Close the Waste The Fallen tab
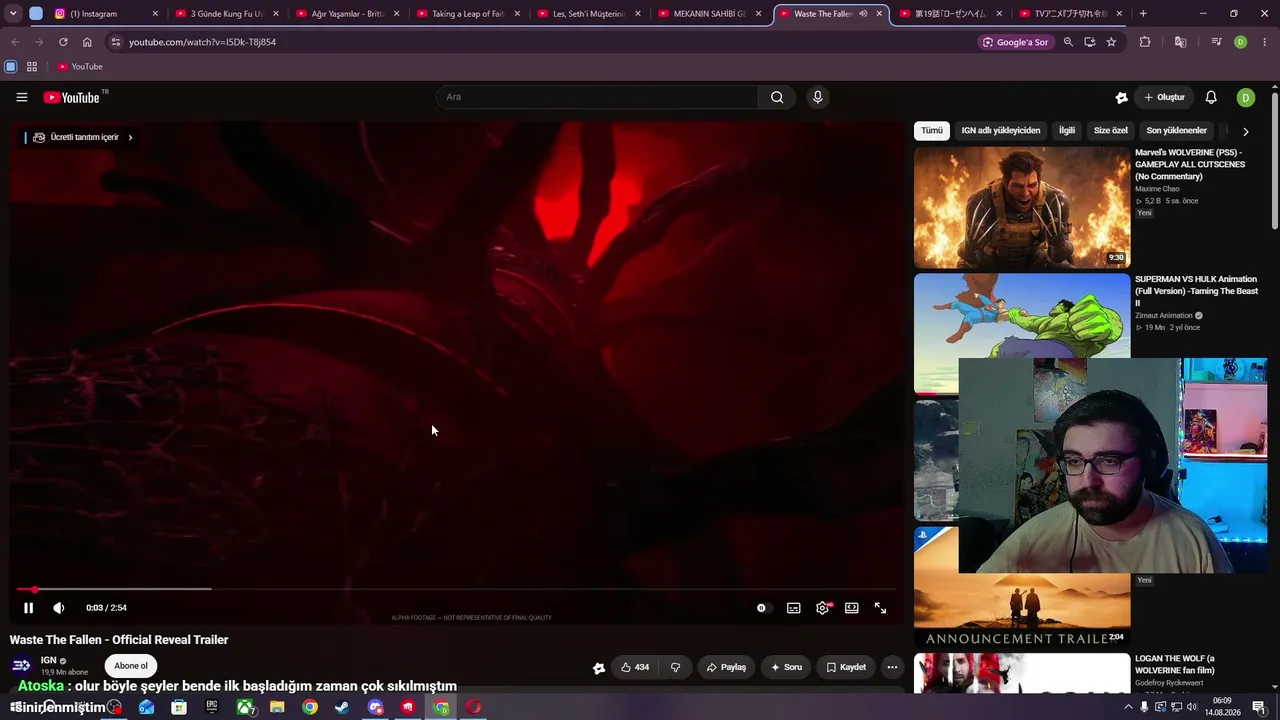Screen dimensions: 1280x720 pyautogui.click(x=879, y=14)
